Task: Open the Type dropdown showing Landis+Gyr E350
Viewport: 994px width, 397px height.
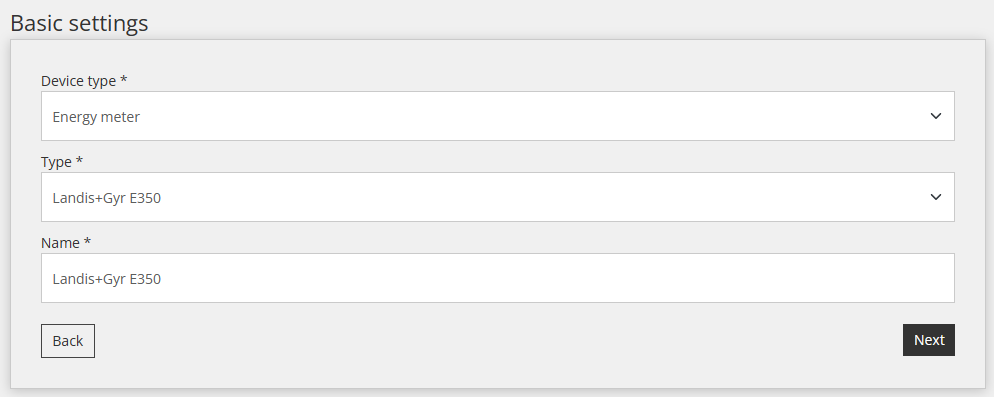Action: pyautogui.click(x=498, y=197)
